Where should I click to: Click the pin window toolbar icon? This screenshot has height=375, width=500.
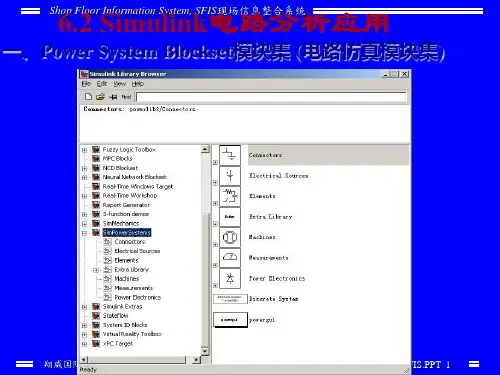[x=113, y=97]
